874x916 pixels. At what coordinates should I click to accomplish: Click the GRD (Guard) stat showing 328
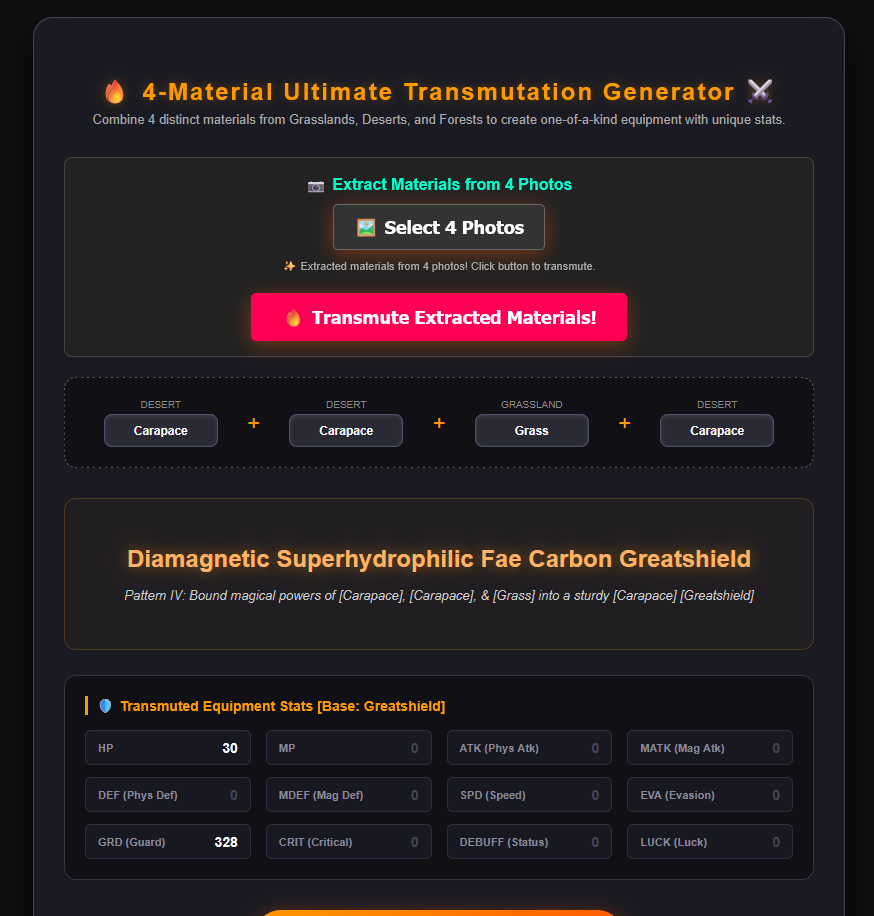click(x=168, y=842)
